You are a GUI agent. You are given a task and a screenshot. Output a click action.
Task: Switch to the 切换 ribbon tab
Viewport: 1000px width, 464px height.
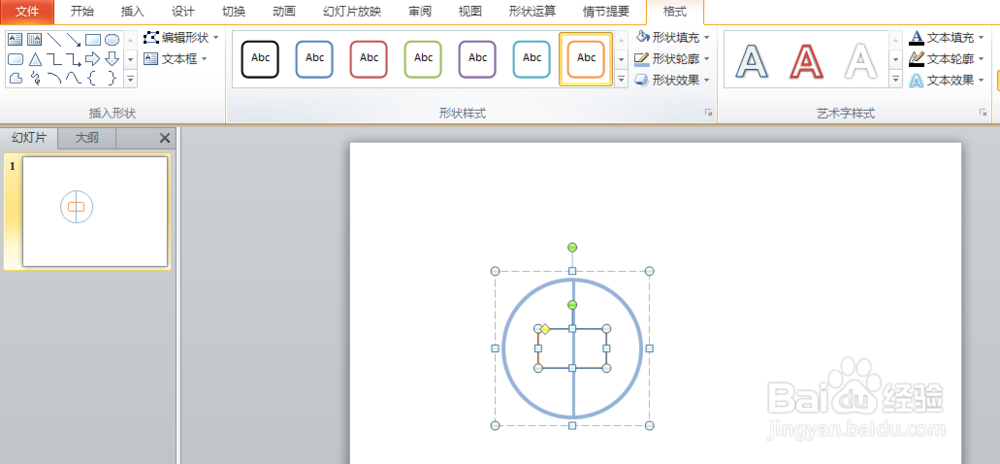[233, 11]
